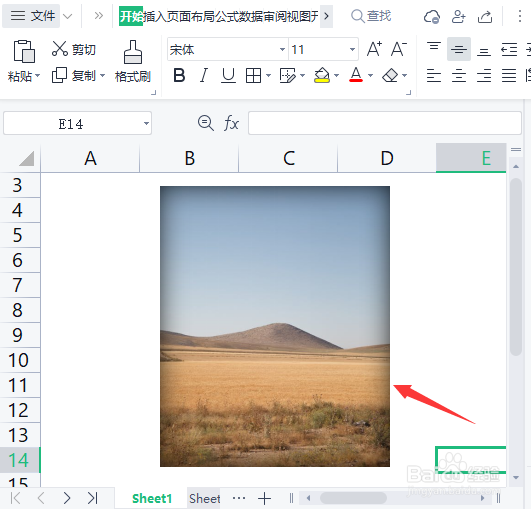Click the E14 name box

(x=71, y=124)
